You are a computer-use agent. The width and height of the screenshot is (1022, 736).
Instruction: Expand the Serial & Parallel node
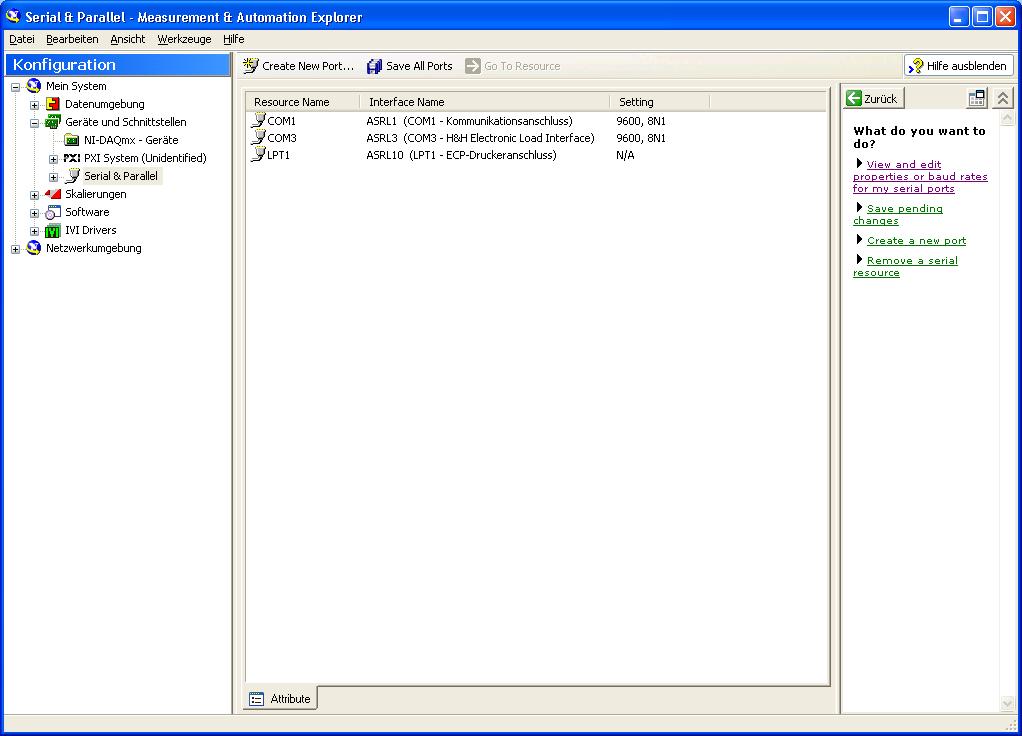tap(53, 177)
